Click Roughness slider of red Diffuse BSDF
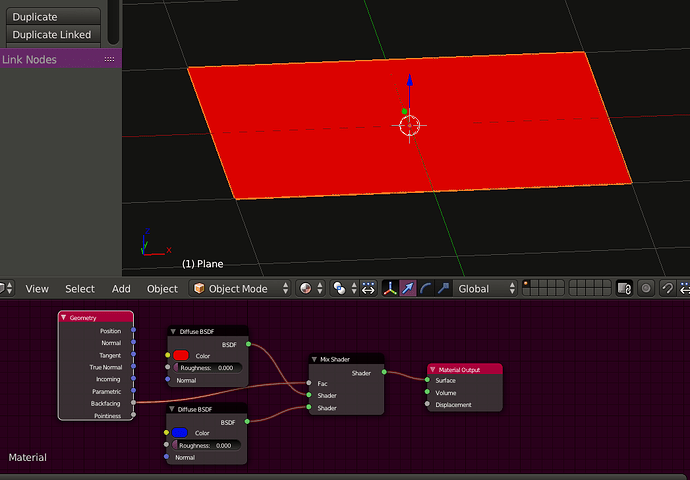Viewport: 690px width, 480px height. click(208, 368)
